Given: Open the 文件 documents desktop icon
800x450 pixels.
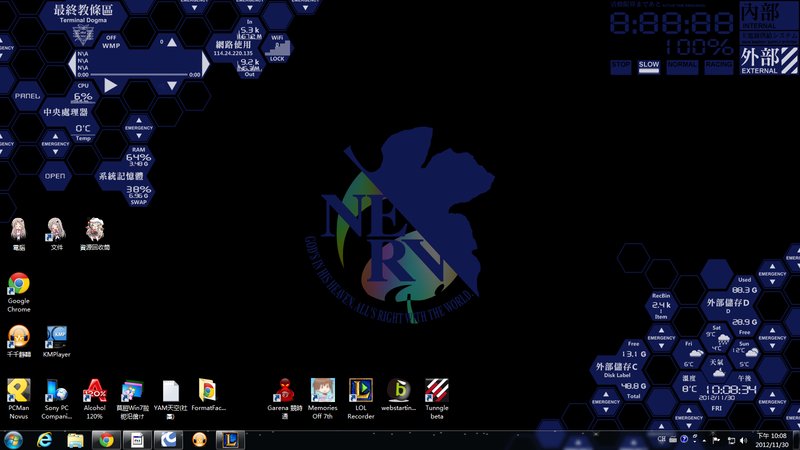Looking at the screenshot, I should [57, 234].
